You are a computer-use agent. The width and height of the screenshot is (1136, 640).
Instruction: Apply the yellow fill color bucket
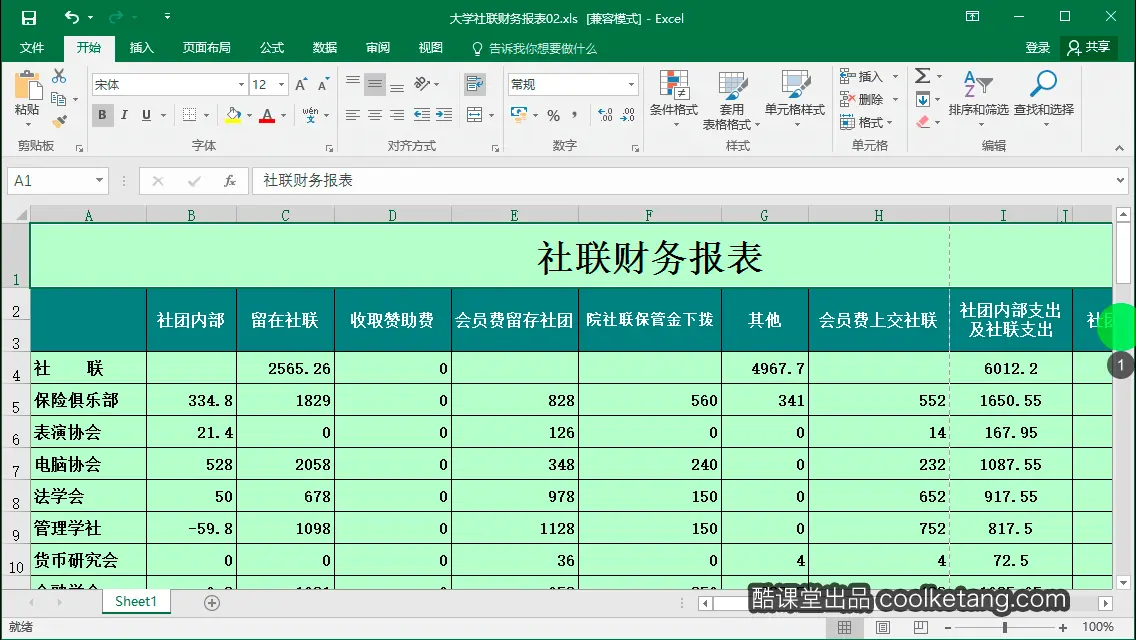click(233, 115)
